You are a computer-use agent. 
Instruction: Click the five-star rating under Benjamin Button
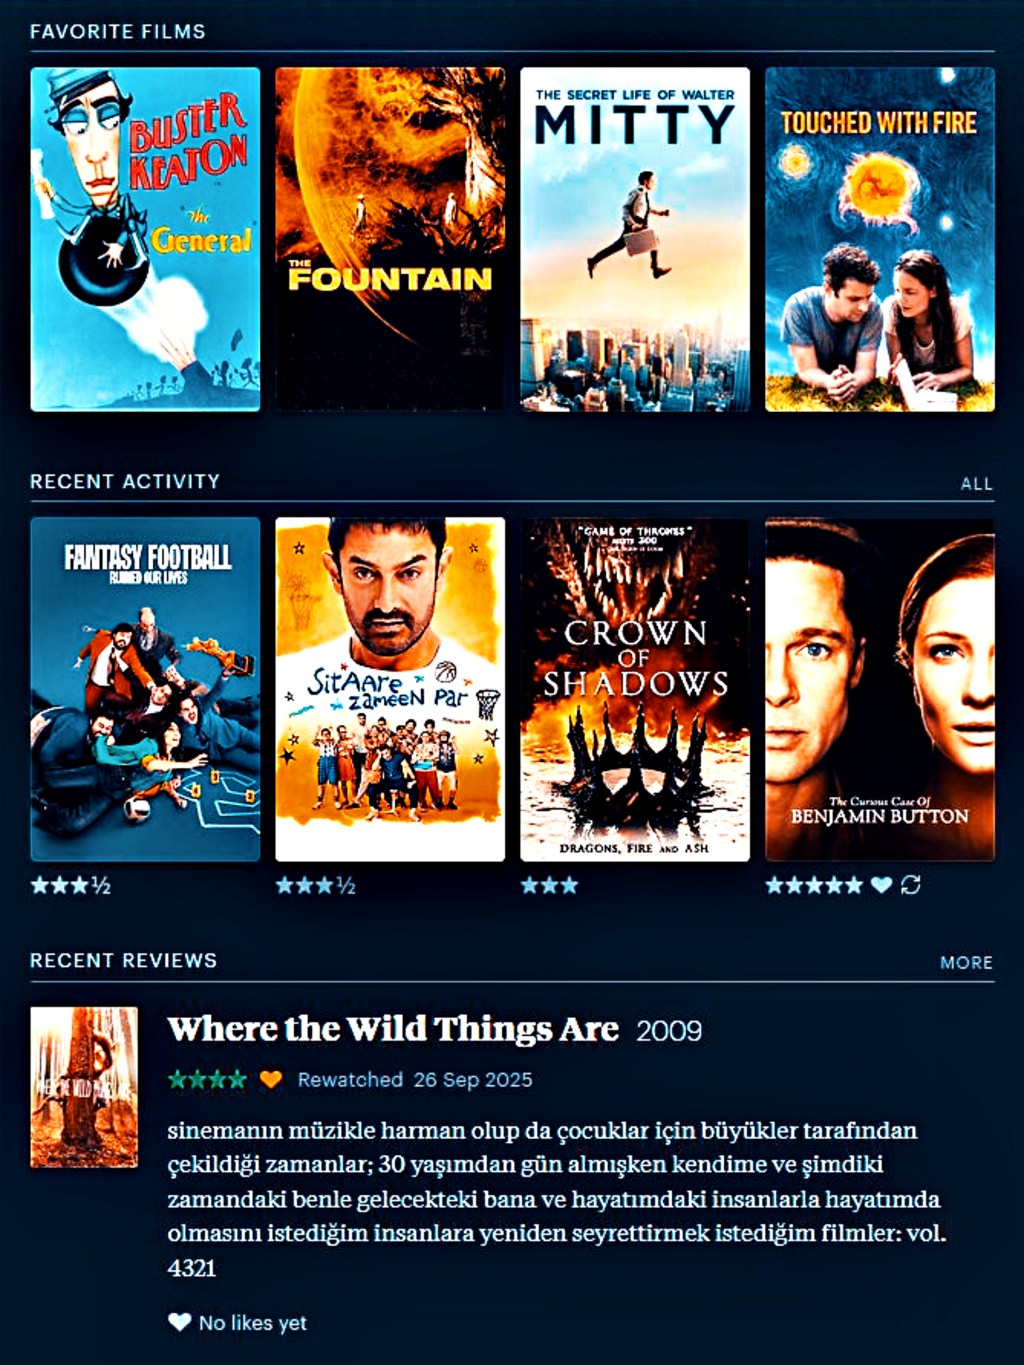pyautogui.click(x=814, y=885)
